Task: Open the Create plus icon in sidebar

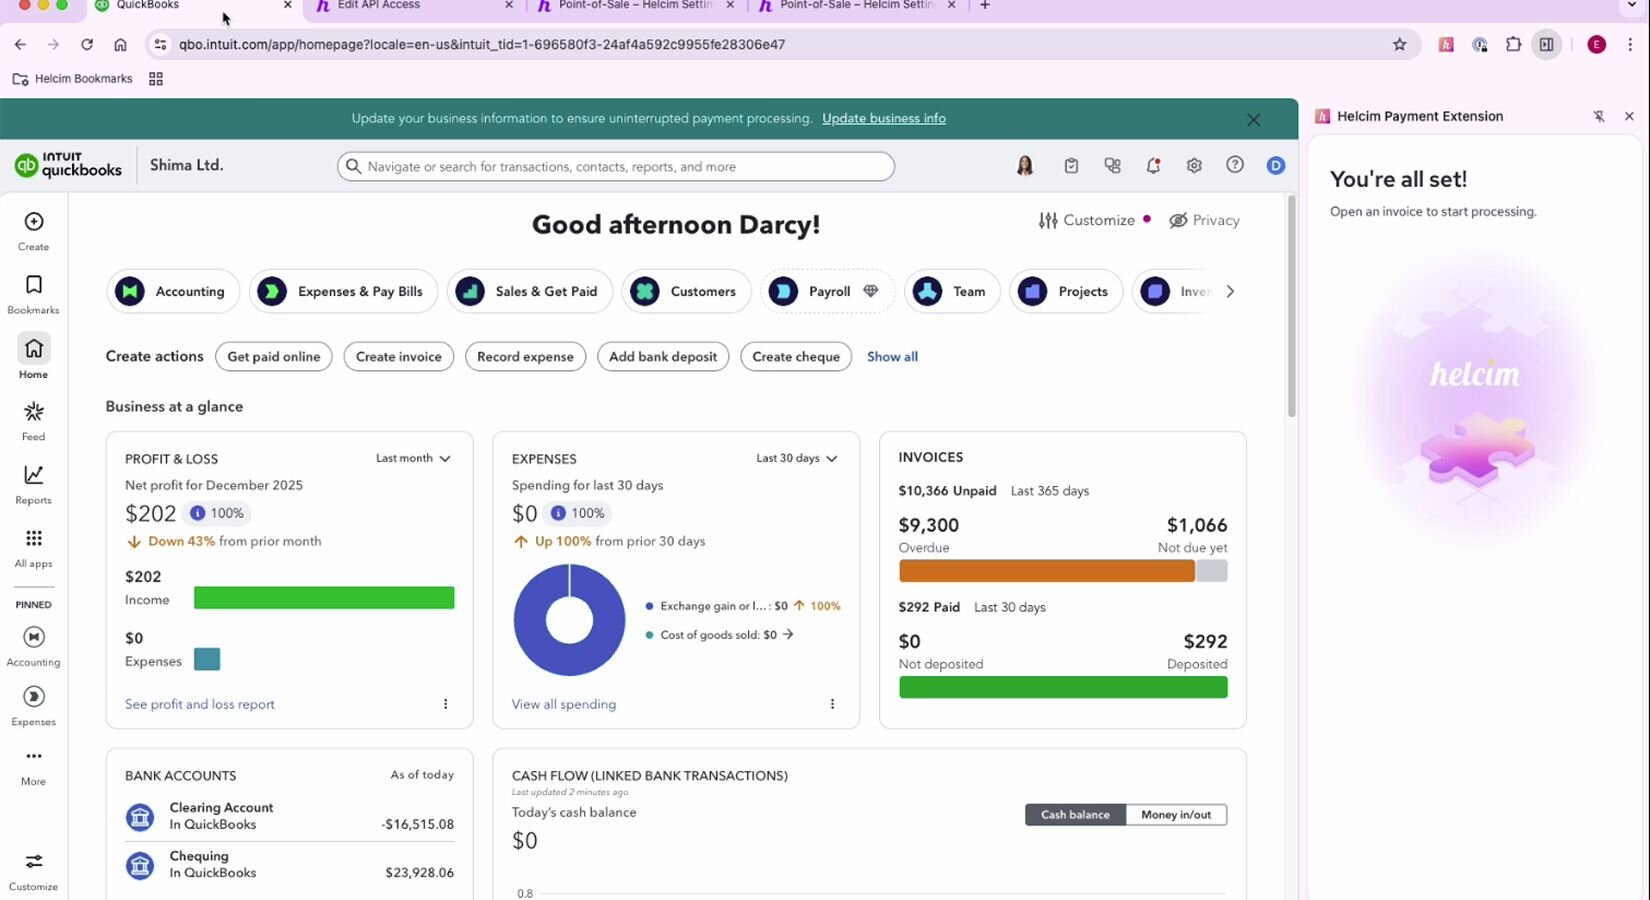Action: coord(34,222)
